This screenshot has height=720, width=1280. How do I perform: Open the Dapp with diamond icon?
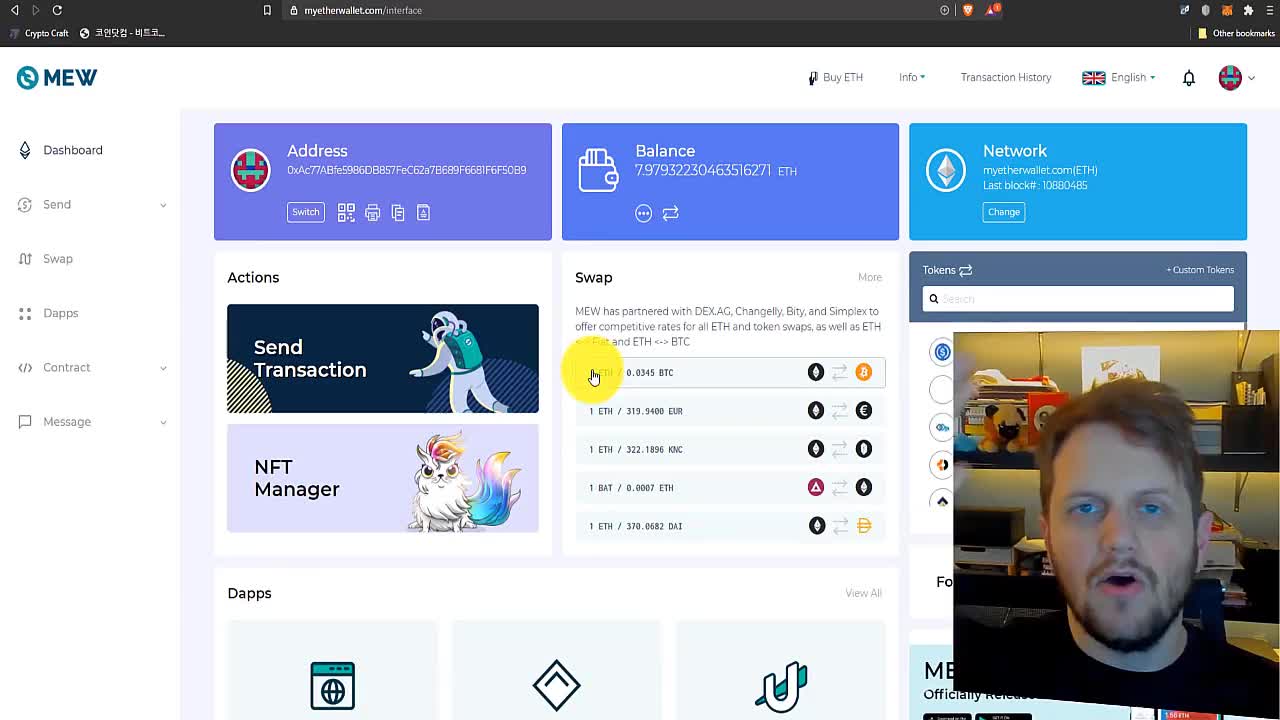pyautogui.click(x=556, y=685)
